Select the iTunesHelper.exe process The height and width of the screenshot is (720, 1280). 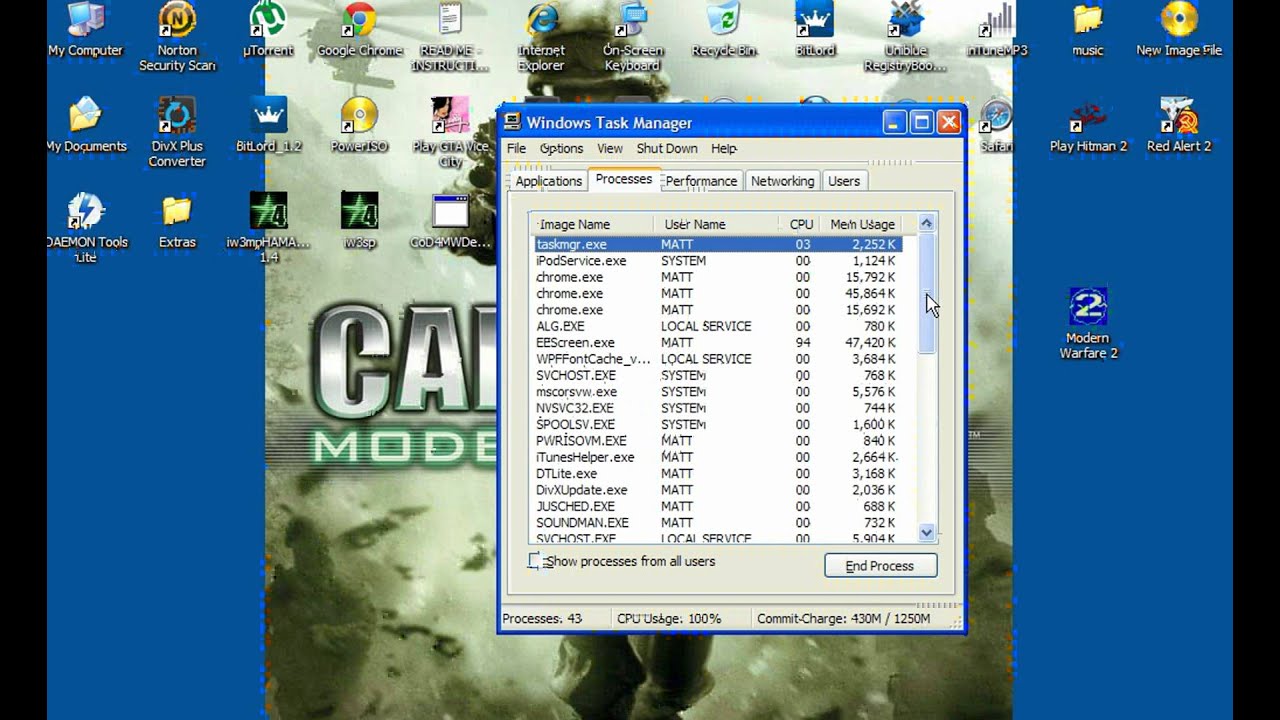(x=718, y=457)
